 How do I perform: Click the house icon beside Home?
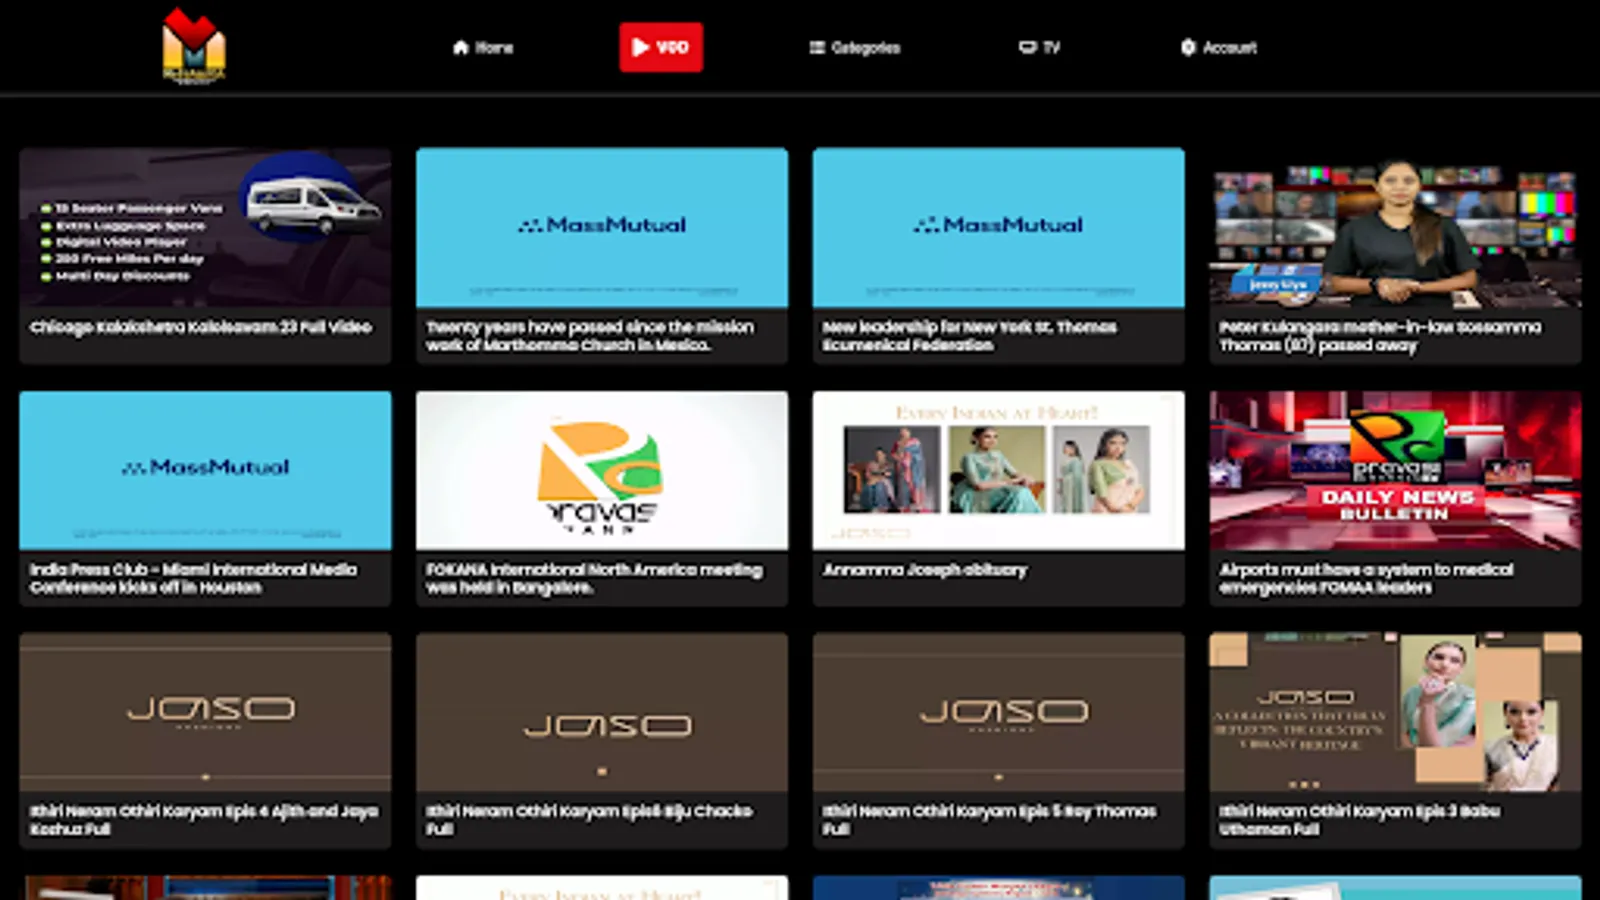tap(461, 47)
